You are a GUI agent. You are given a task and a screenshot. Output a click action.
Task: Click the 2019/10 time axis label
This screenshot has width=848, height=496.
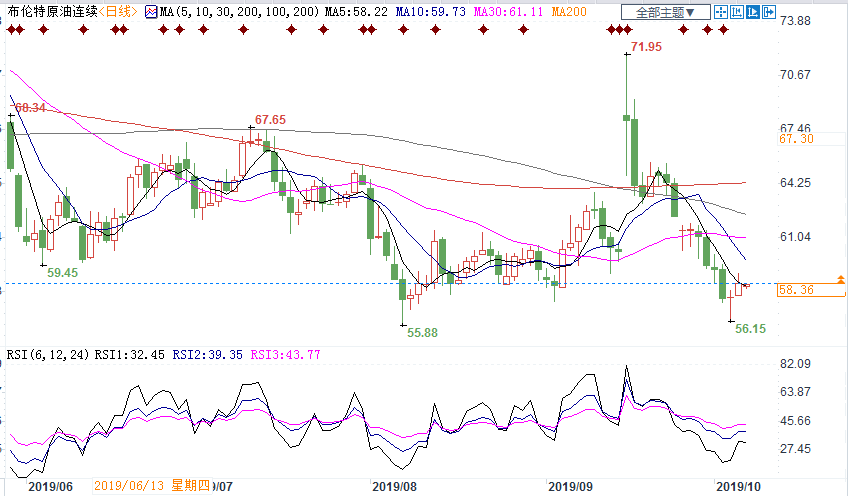click(x=739, y=486)
